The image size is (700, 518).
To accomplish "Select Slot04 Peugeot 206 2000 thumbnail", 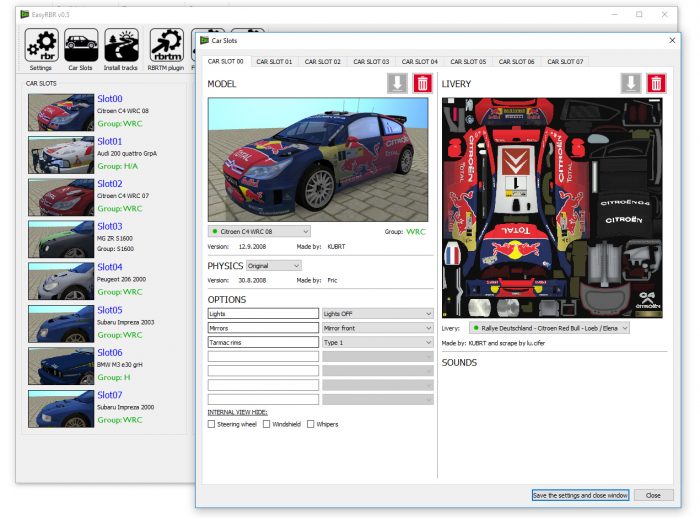I will (x=61, y=281).
